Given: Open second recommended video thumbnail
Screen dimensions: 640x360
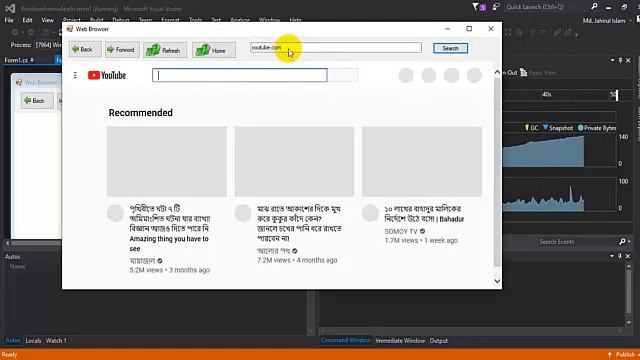Looking at the screenshot, I should [294, 162].
